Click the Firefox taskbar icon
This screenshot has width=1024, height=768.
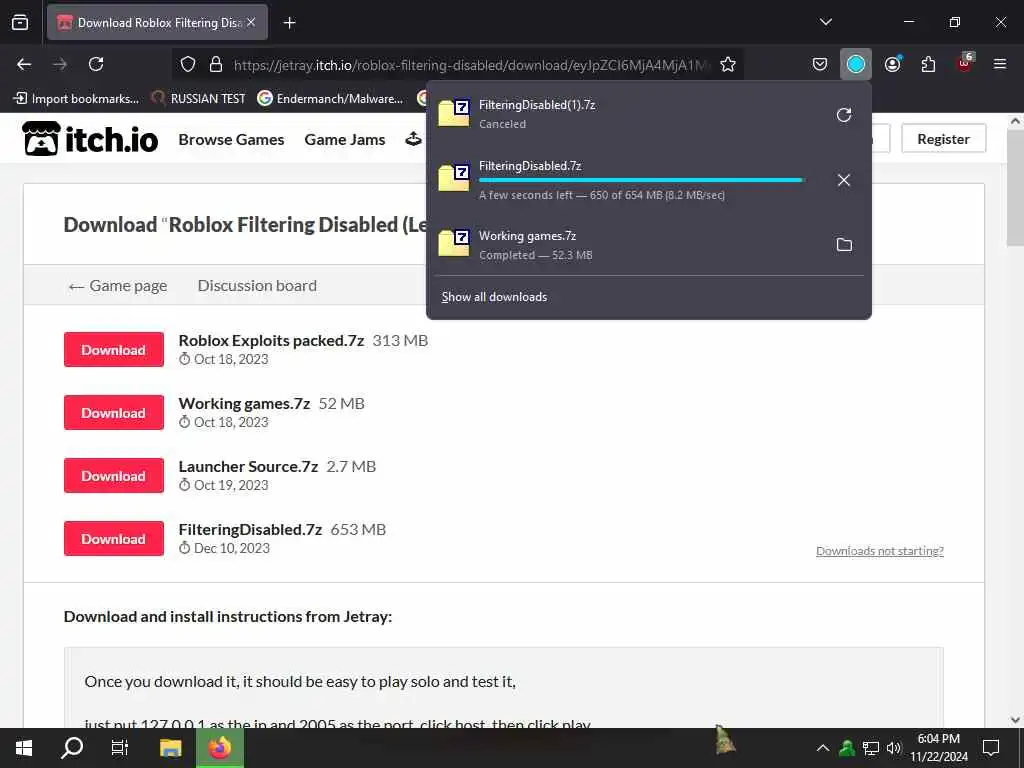pyautogui.click(x=220, y=748)
